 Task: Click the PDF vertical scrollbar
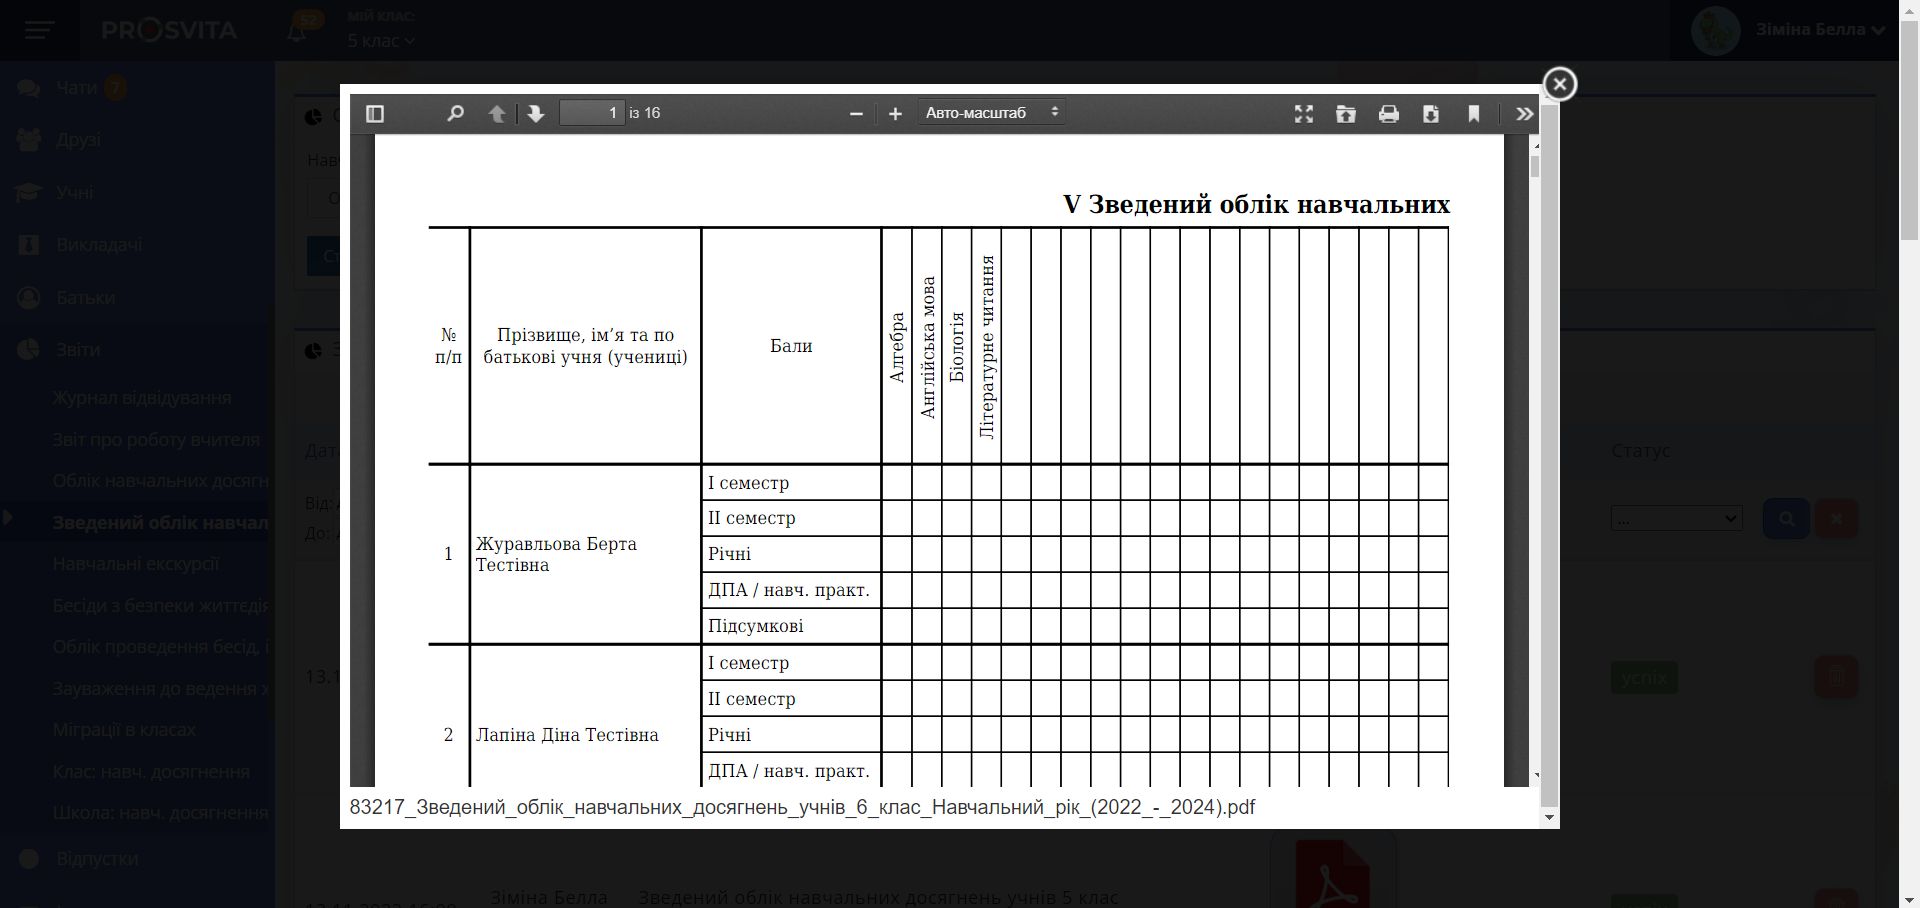(x=1535, y=166)
